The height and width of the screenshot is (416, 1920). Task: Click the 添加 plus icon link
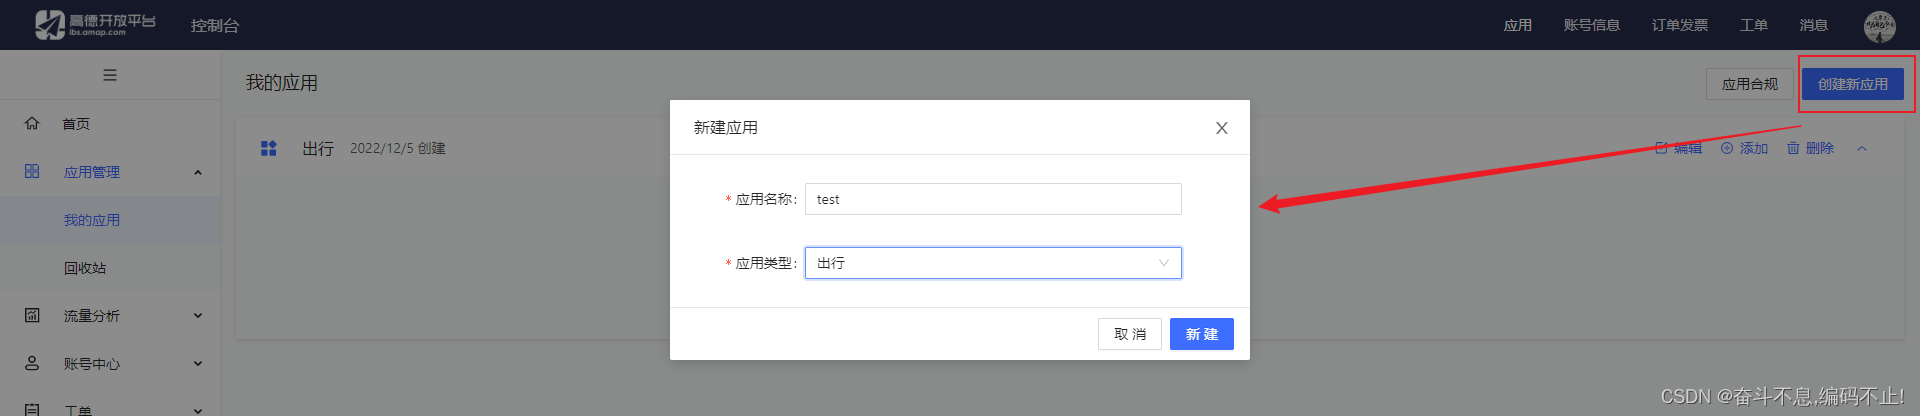pyautogui.click(x=1744, y=148)
